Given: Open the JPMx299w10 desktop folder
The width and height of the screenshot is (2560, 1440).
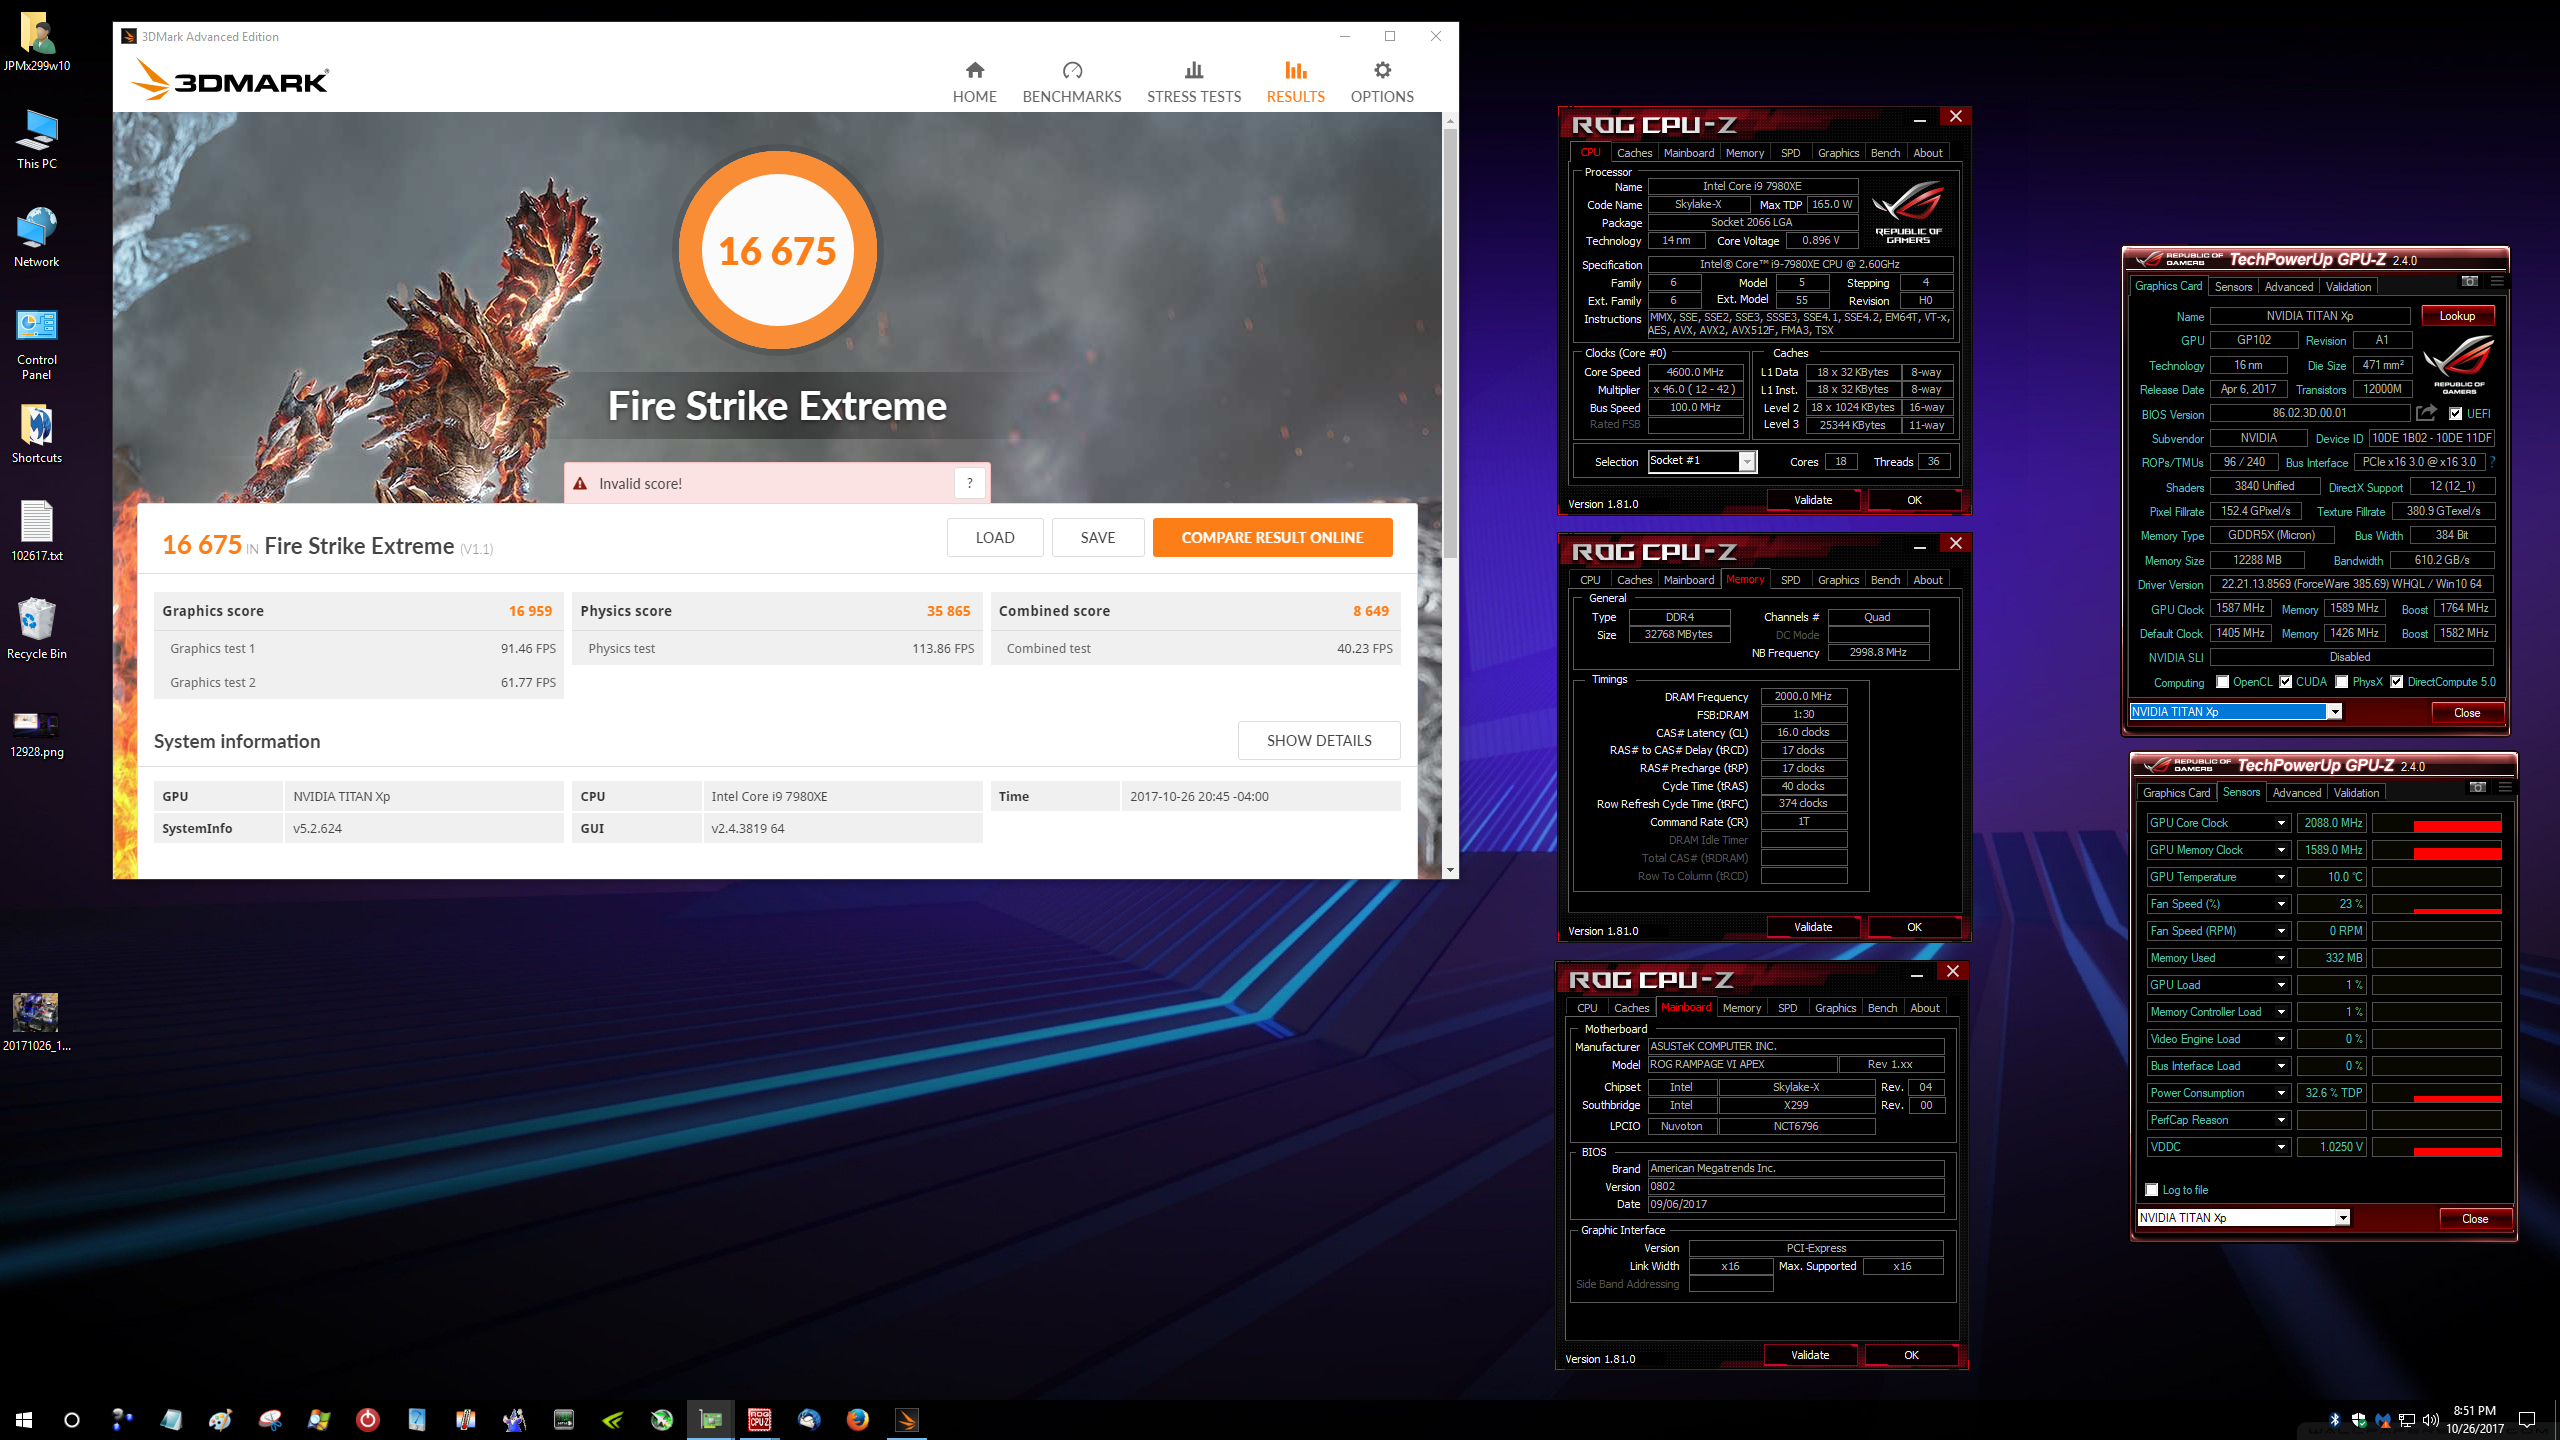Looking at the screenshot, I should point(37,41).
